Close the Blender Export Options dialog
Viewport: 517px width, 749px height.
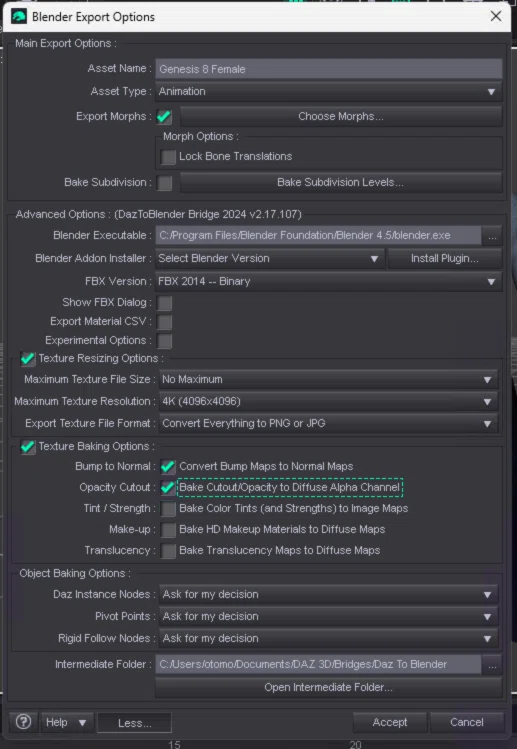click(x=496, y=16)
